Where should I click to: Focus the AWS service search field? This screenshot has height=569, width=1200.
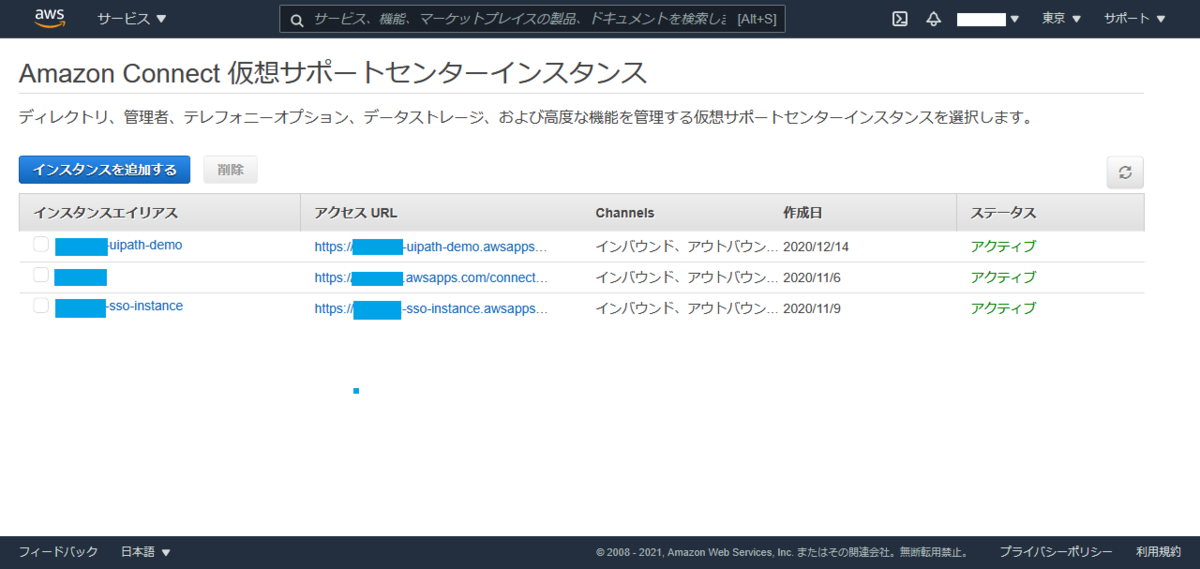(532, 19)
